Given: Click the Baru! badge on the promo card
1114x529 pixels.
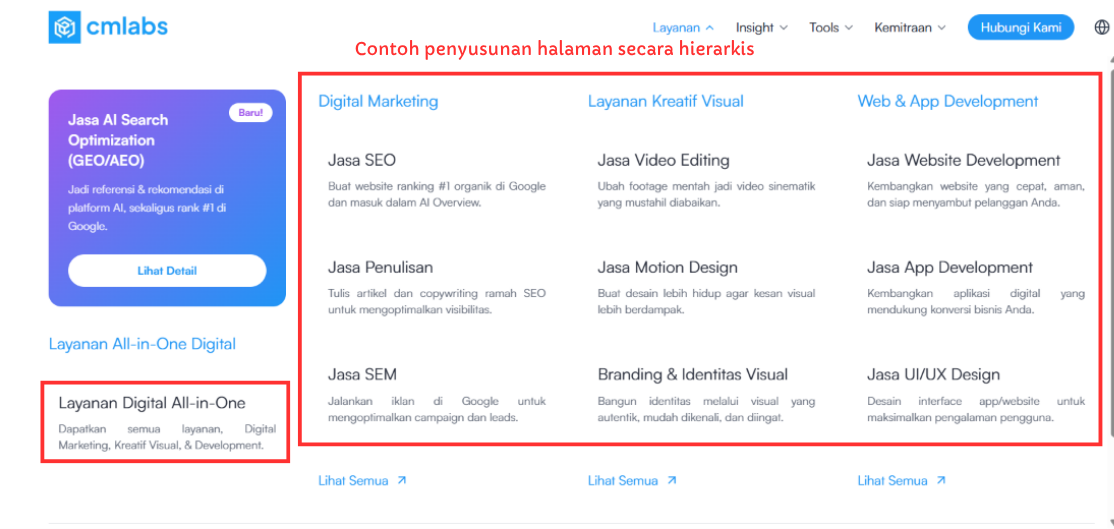Looking at the screenshot, I should (251, 113).
